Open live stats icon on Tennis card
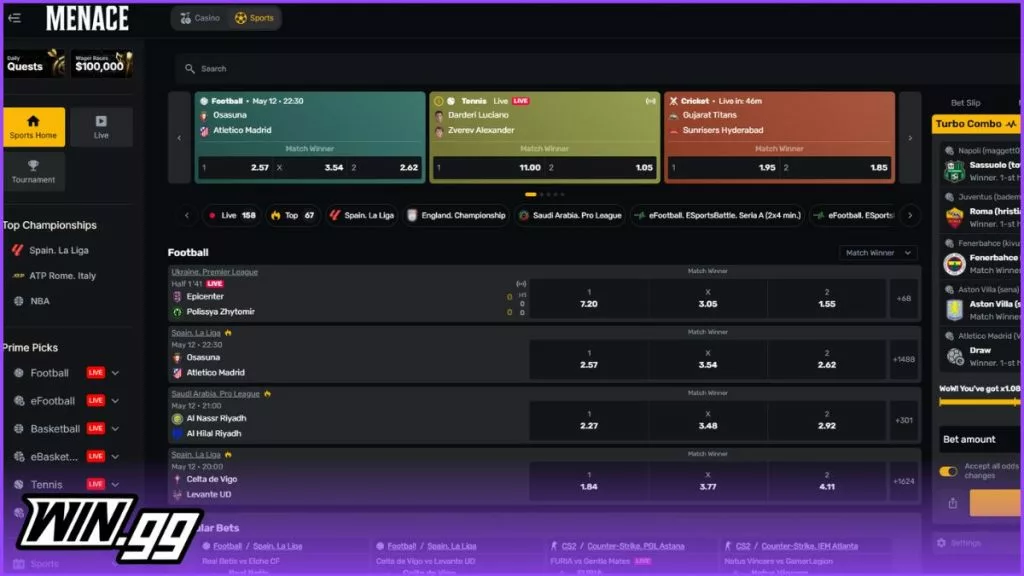1024x576 pixels. pyautogui.click(x=650, y=101)
